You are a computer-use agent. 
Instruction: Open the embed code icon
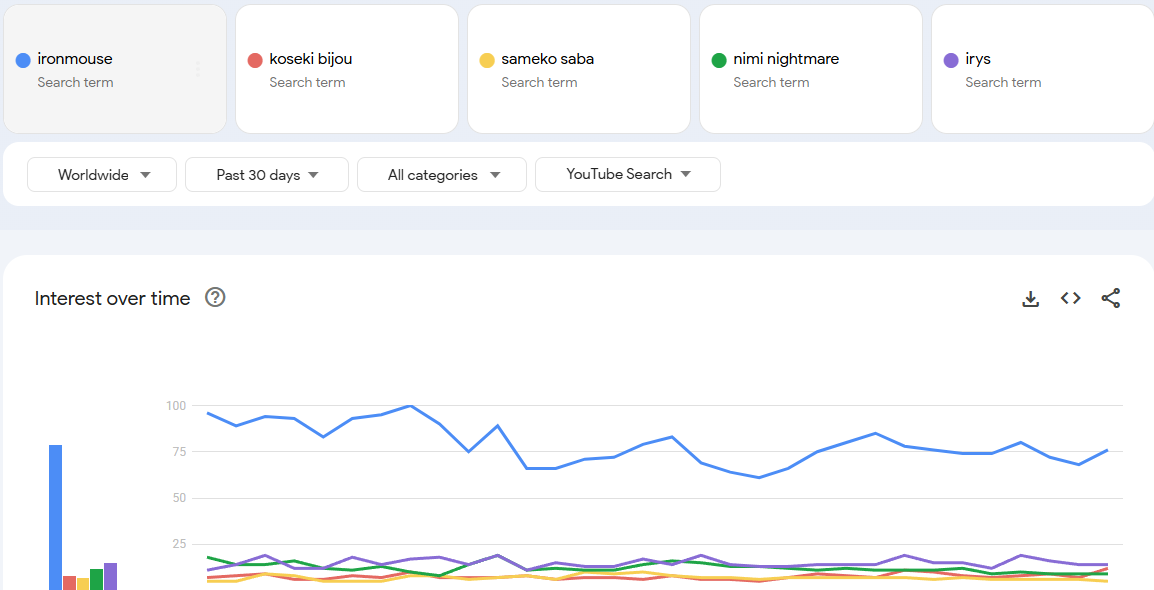click(1071, 298)
